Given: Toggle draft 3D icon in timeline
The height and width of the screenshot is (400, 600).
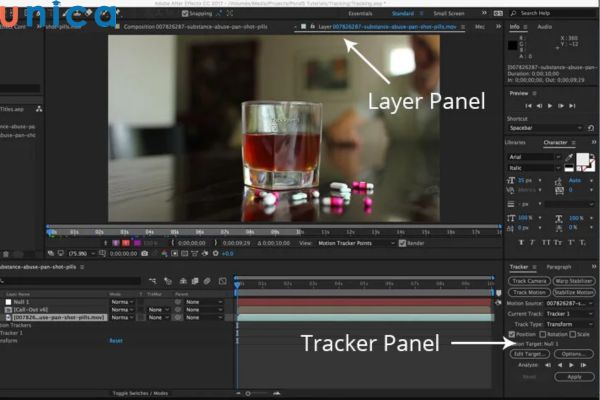Looking at the screenshot, I should tap(168, 281).
